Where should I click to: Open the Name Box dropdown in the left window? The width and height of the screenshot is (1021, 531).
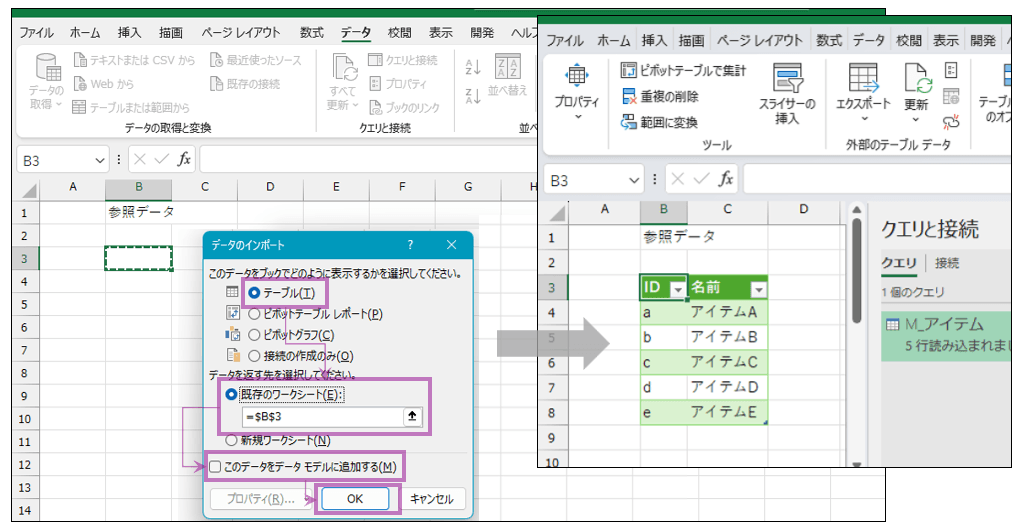(100, 160)
